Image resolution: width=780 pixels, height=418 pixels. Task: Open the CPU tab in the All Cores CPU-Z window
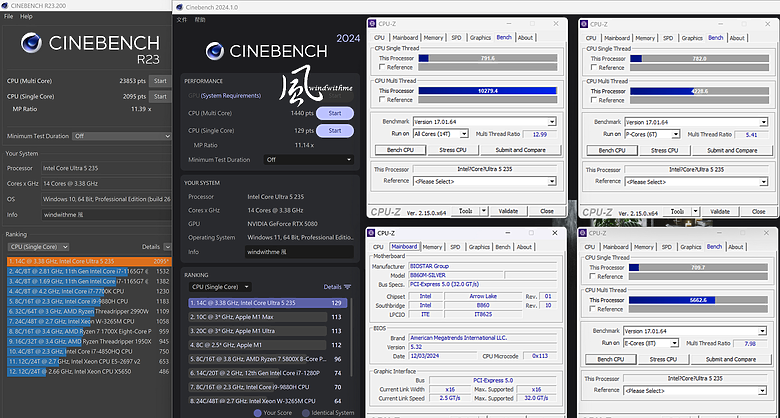pyautogui.click(x=380, y=38)
